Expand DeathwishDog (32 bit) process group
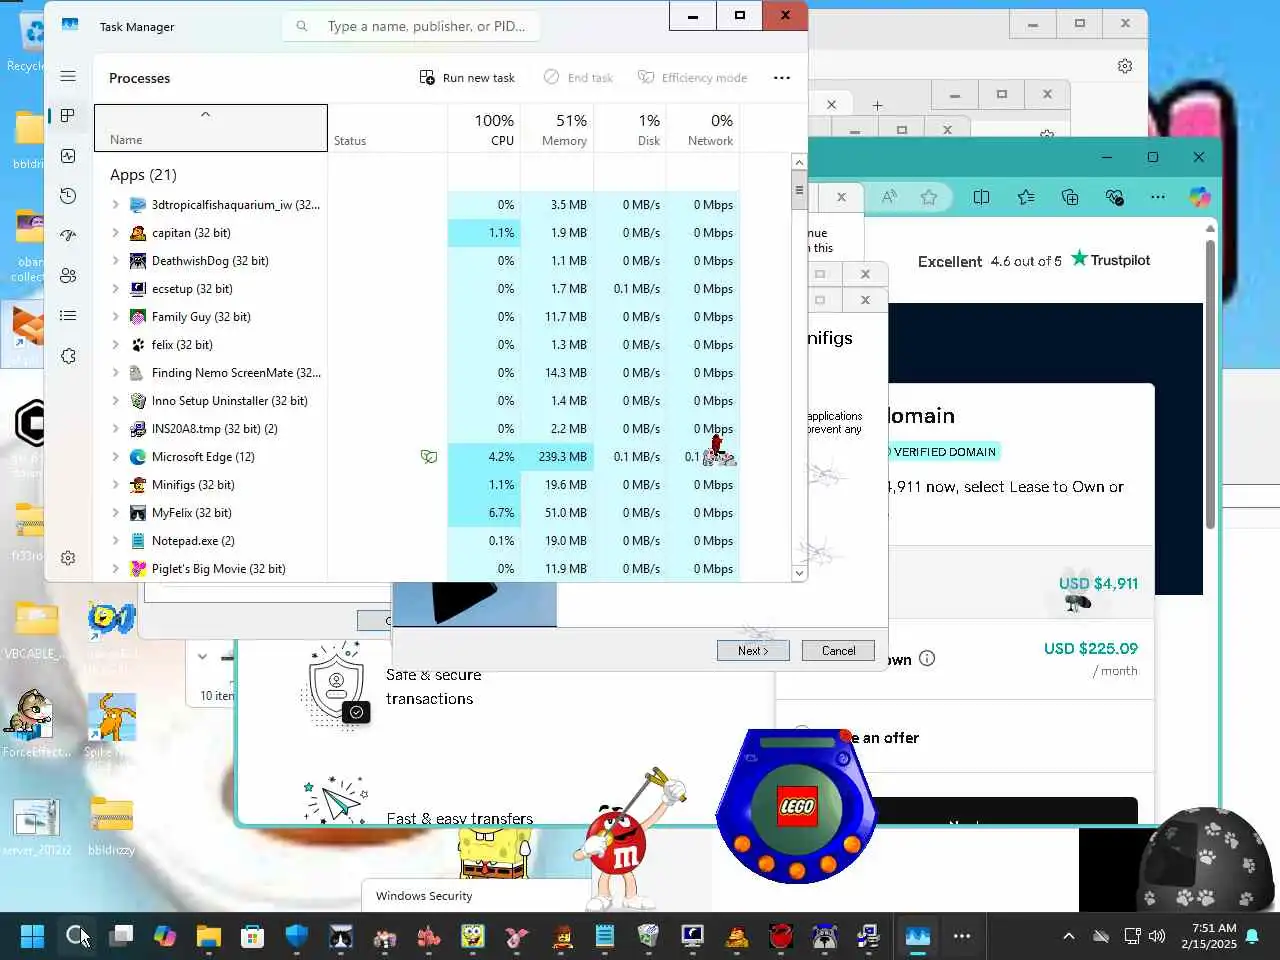Viewport: 1280px width, 960px height. coord(115,261)
